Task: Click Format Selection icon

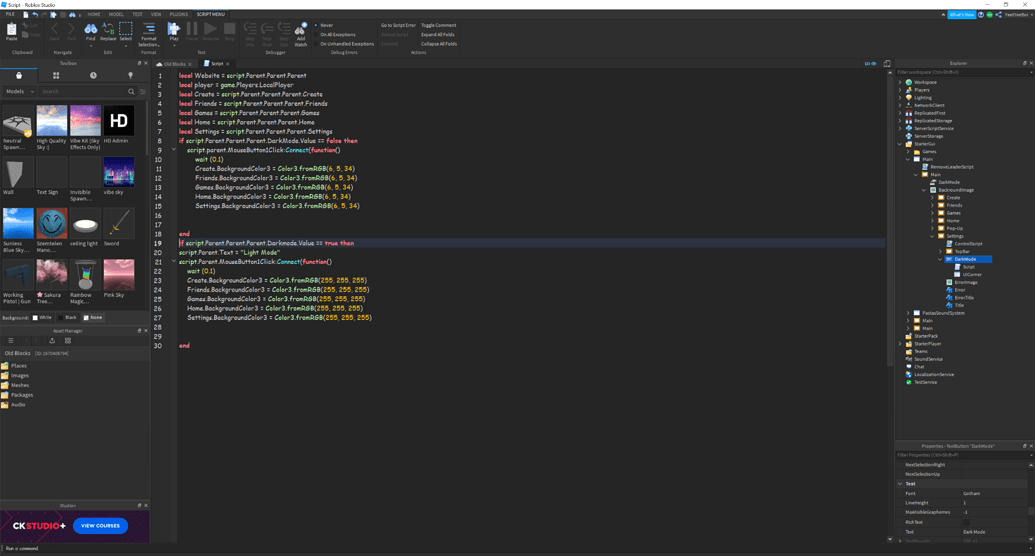Action: [149, 29]
